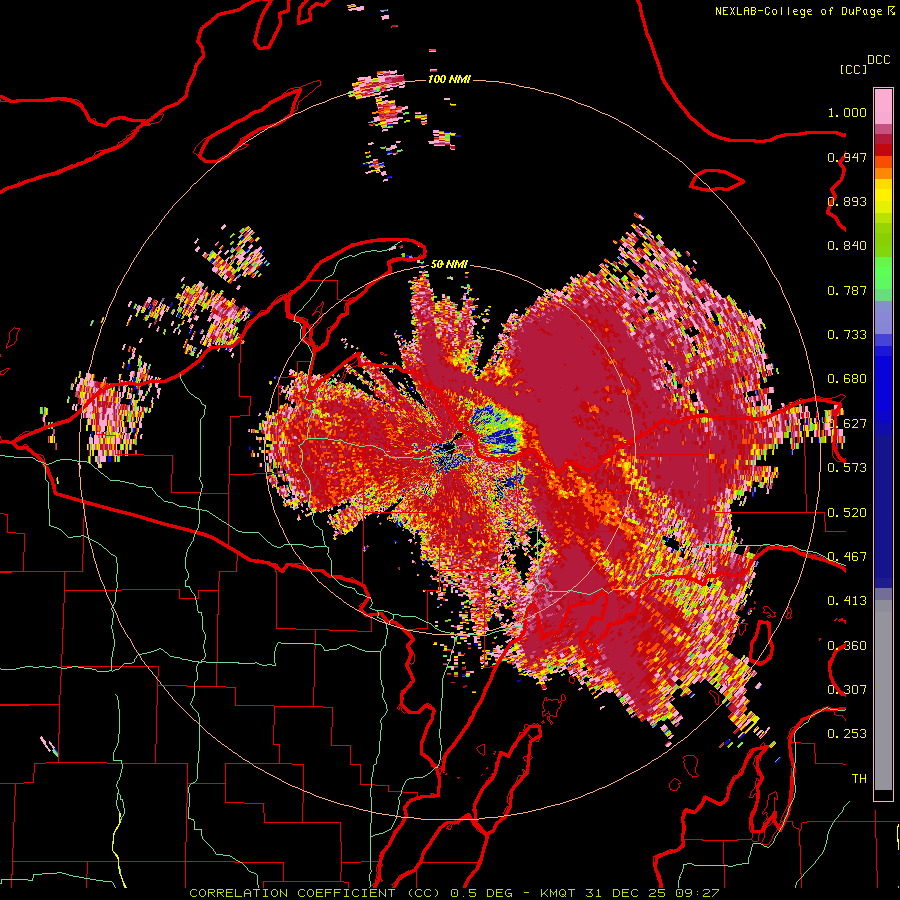The height and width of the screenshot is (900, 900).
Task: Click the 50 NMI range ring label
Action: [x=449, y=265]
